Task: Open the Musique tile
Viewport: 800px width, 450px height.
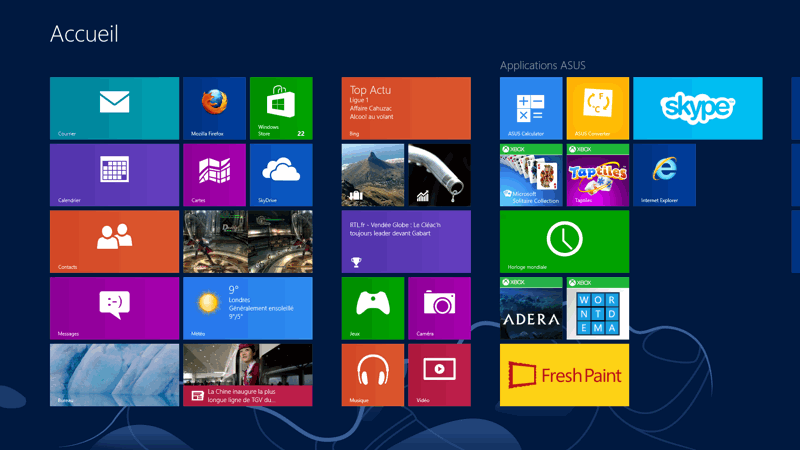Action: click(372, 375)
